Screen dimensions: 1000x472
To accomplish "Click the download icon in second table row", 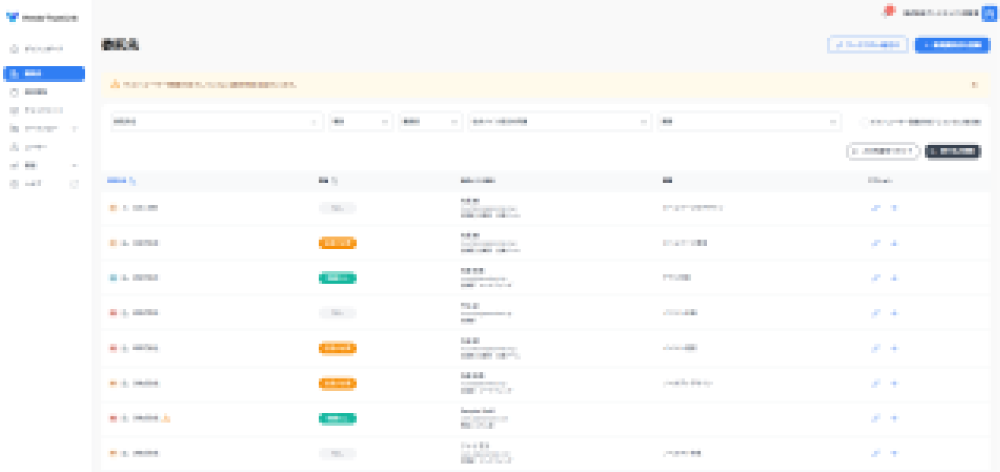I will (x=894, y=243).
